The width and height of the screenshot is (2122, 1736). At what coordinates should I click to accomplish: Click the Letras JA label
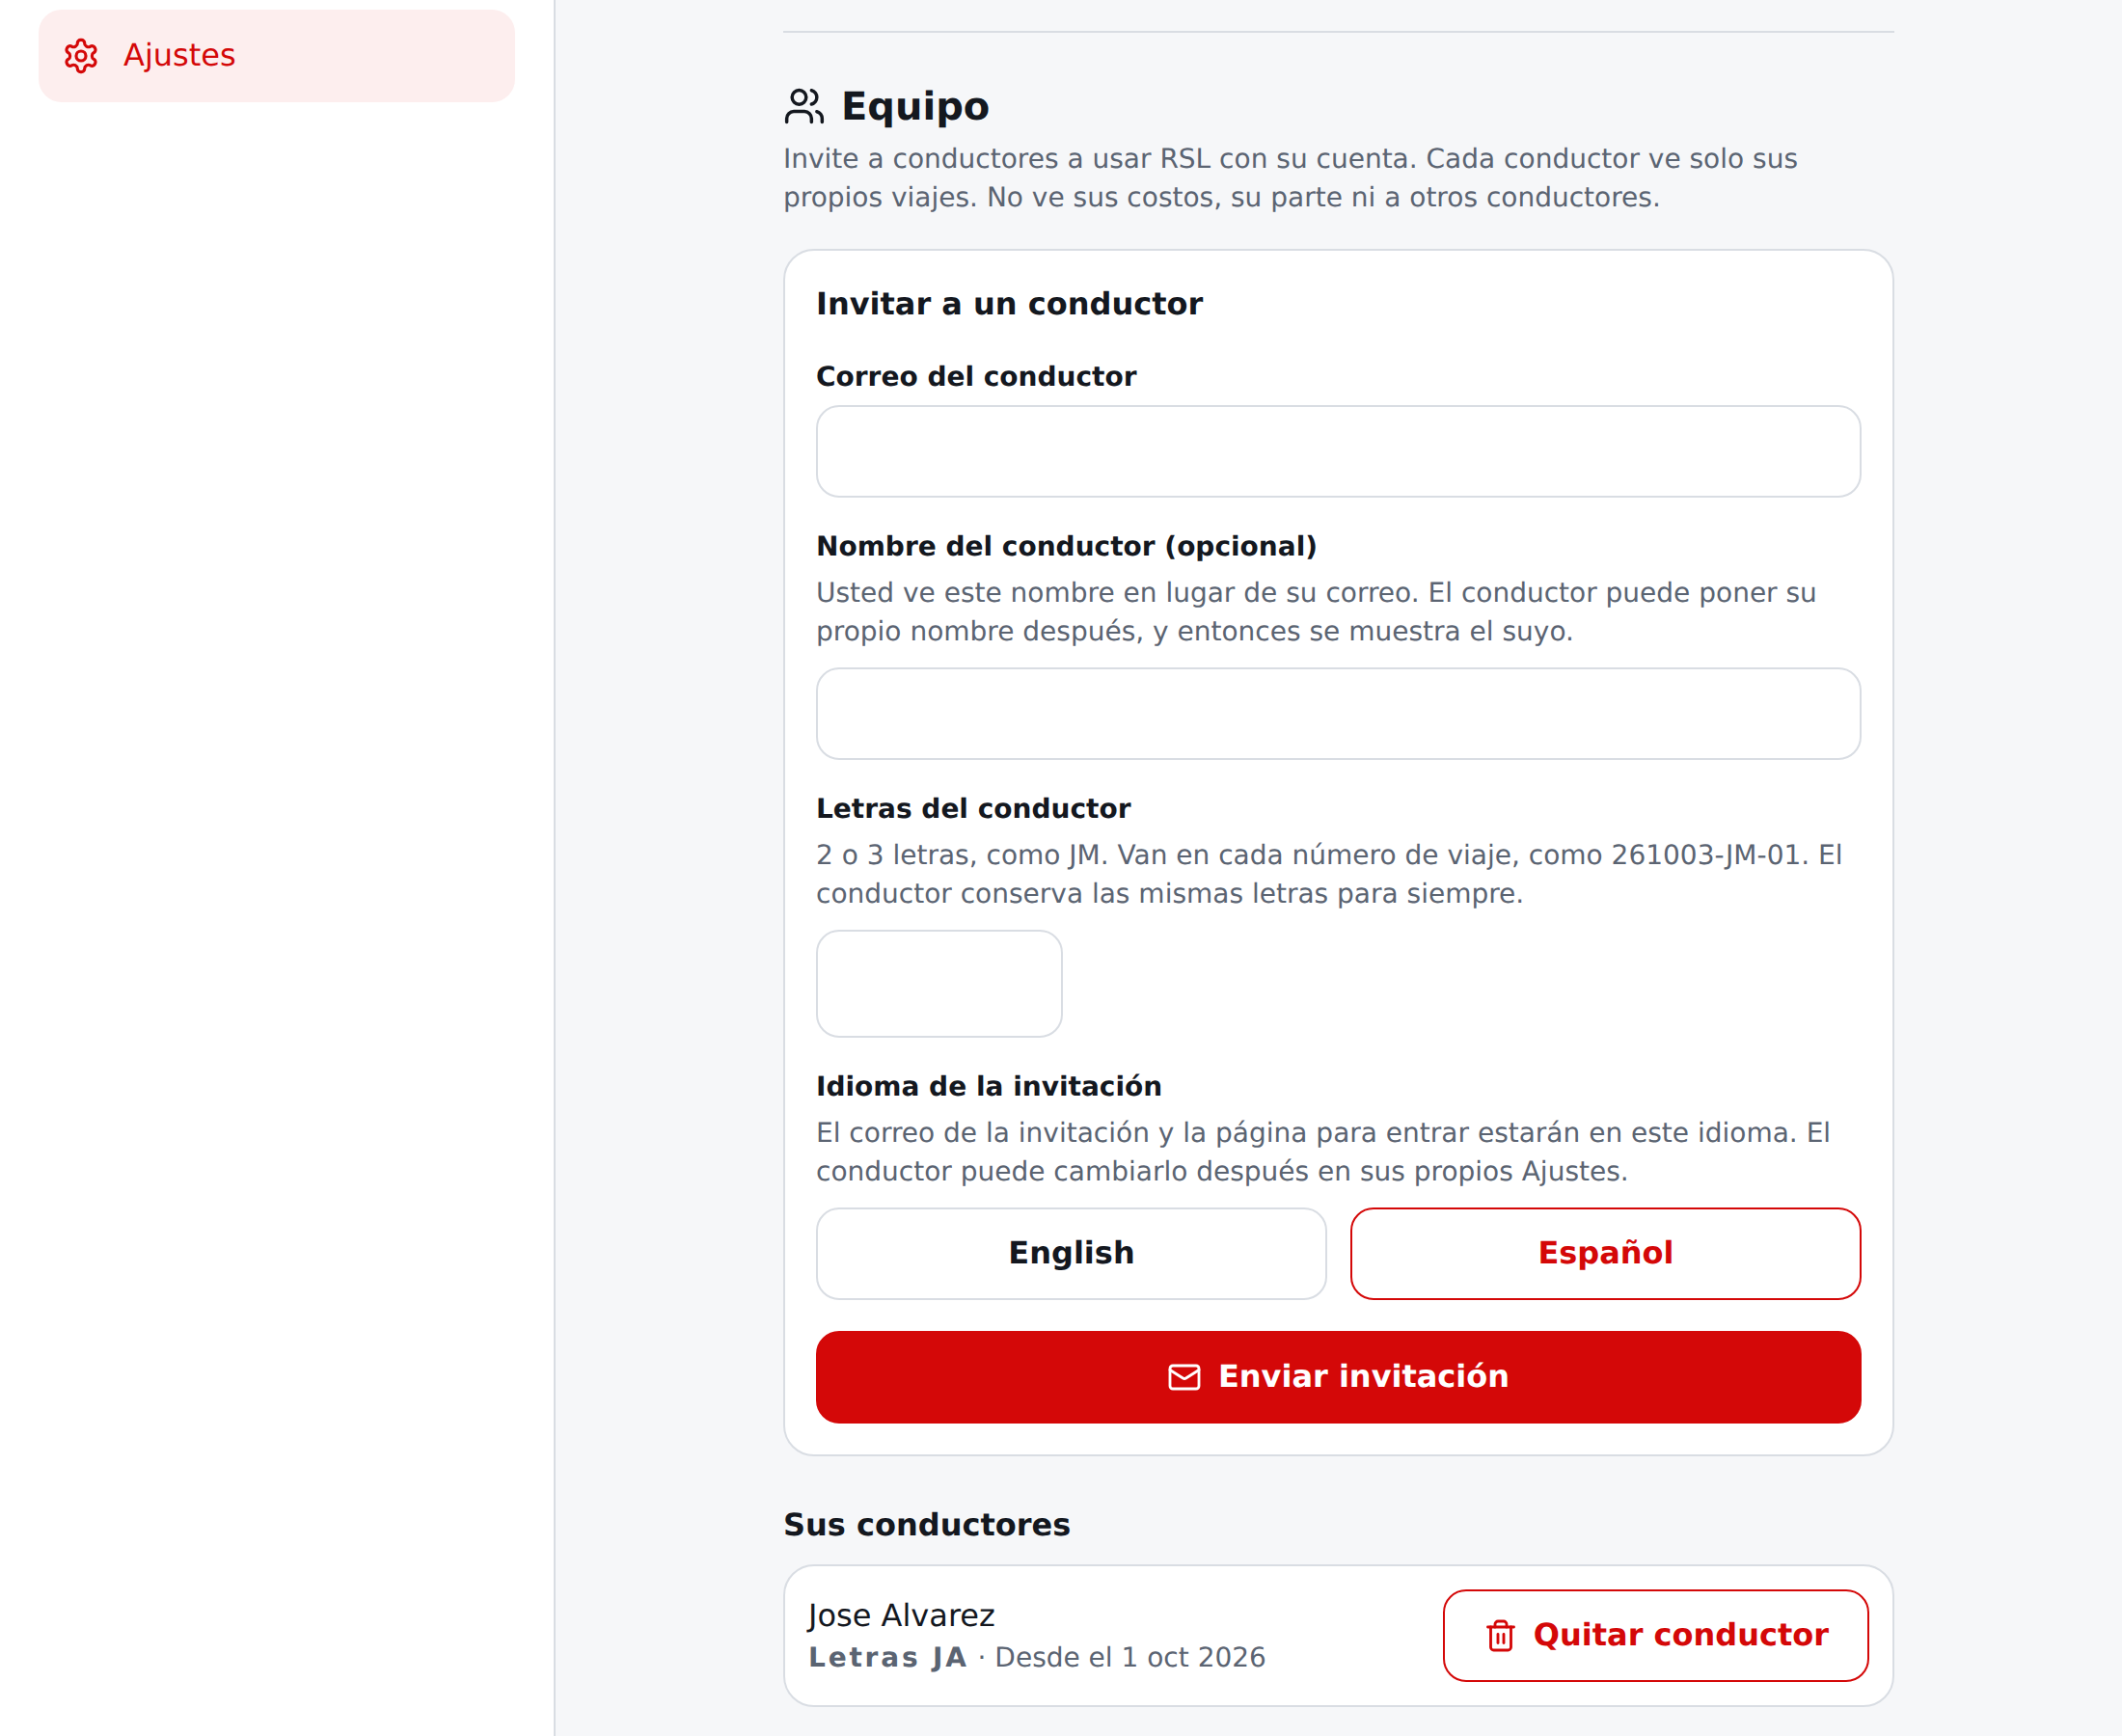(887, 1658)
